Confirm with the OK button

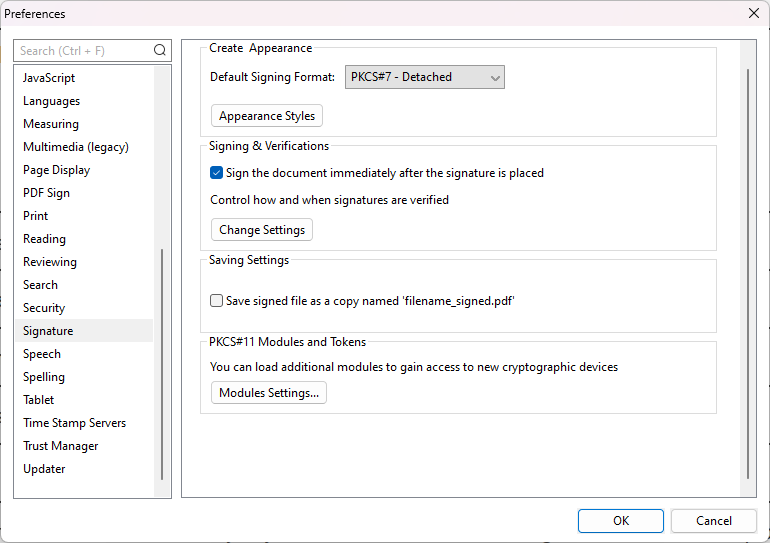pyautogui.click(x=621, y=520)
